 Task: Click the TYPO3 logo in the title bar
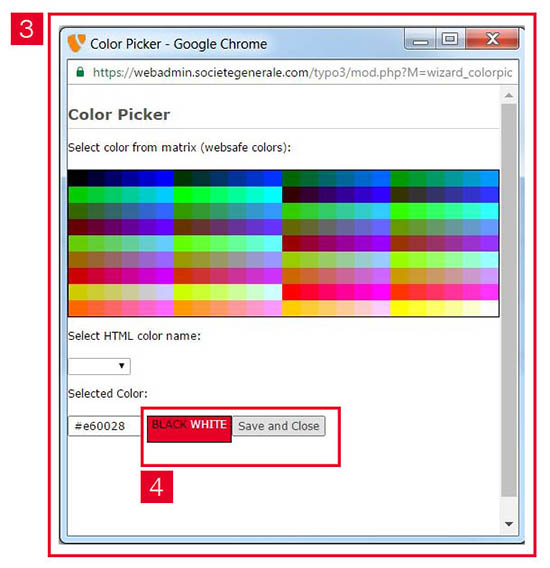coord(76,43)
